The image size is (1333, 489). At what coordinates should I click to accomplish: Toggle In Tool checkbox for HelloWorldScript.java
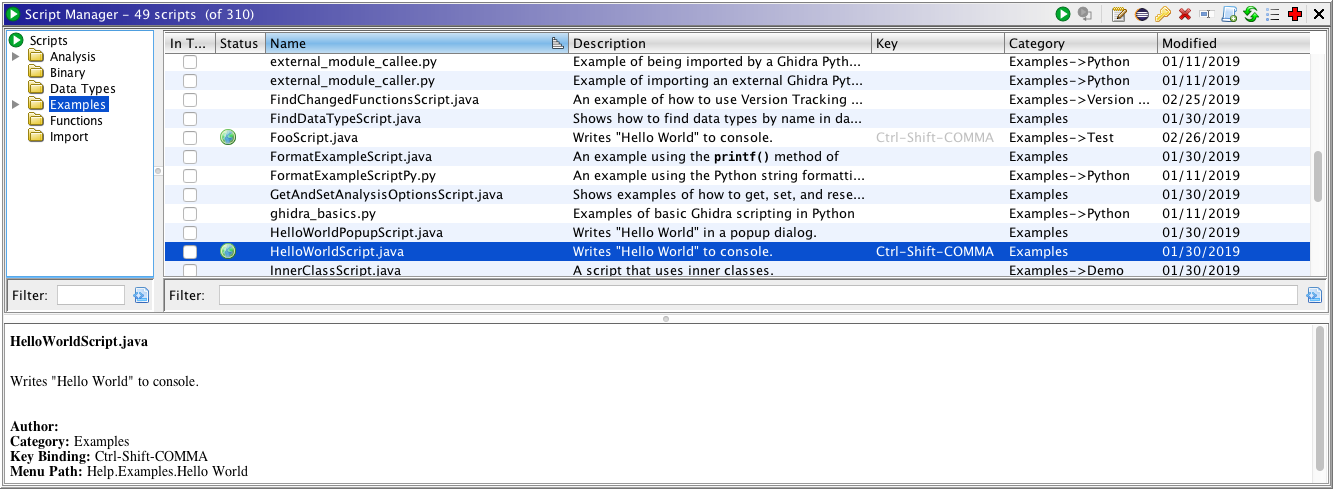[x=190, y=252]
